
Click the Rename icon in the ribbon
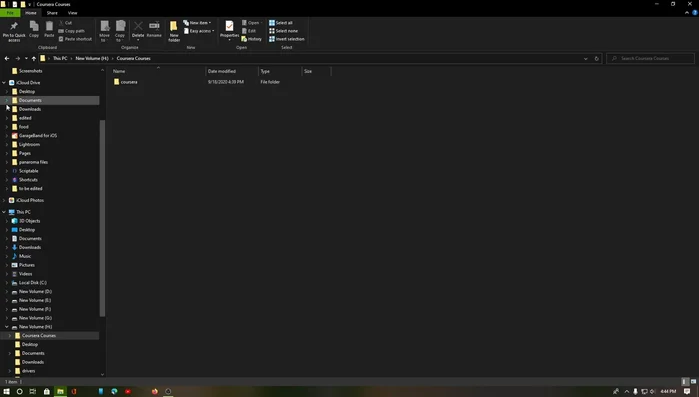tap(154, 29)
